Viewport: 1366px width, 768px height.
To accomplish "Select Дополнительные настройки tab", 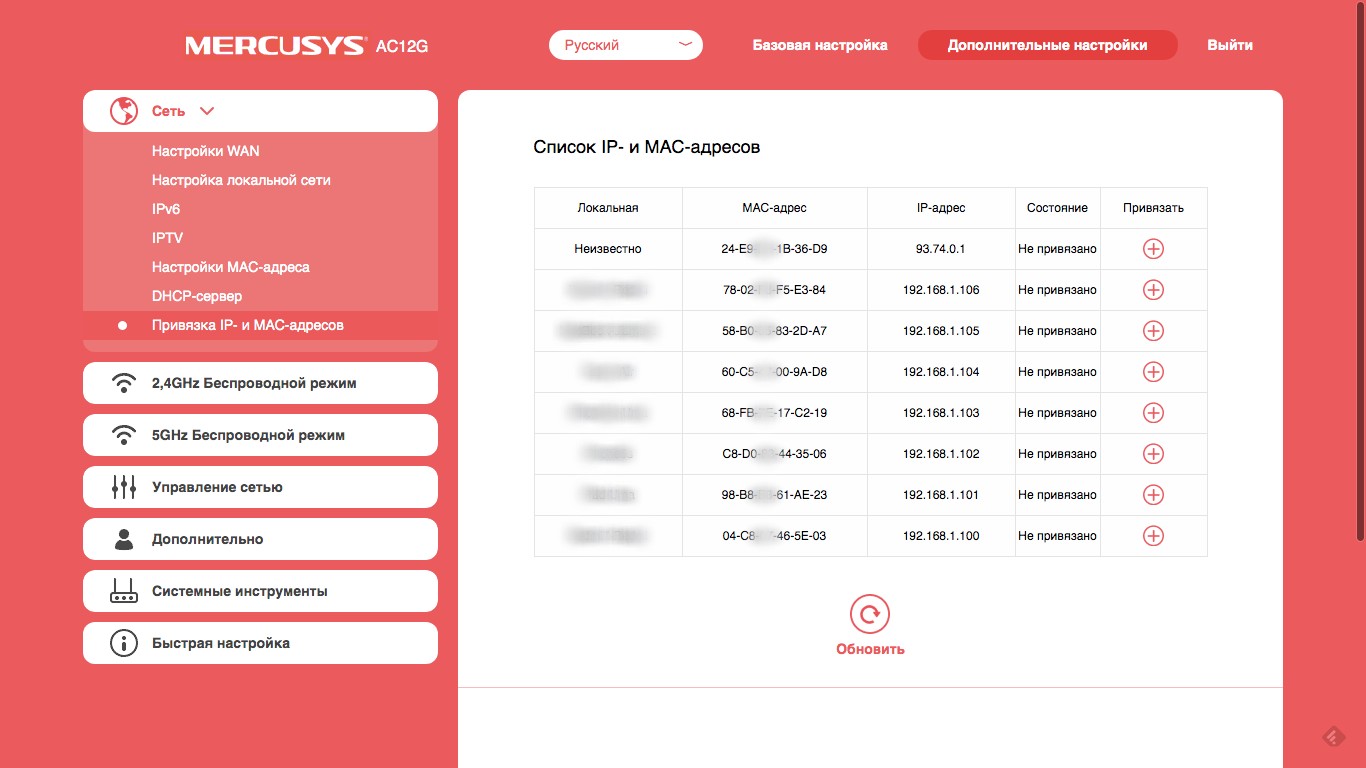I will pos(1047,45).
